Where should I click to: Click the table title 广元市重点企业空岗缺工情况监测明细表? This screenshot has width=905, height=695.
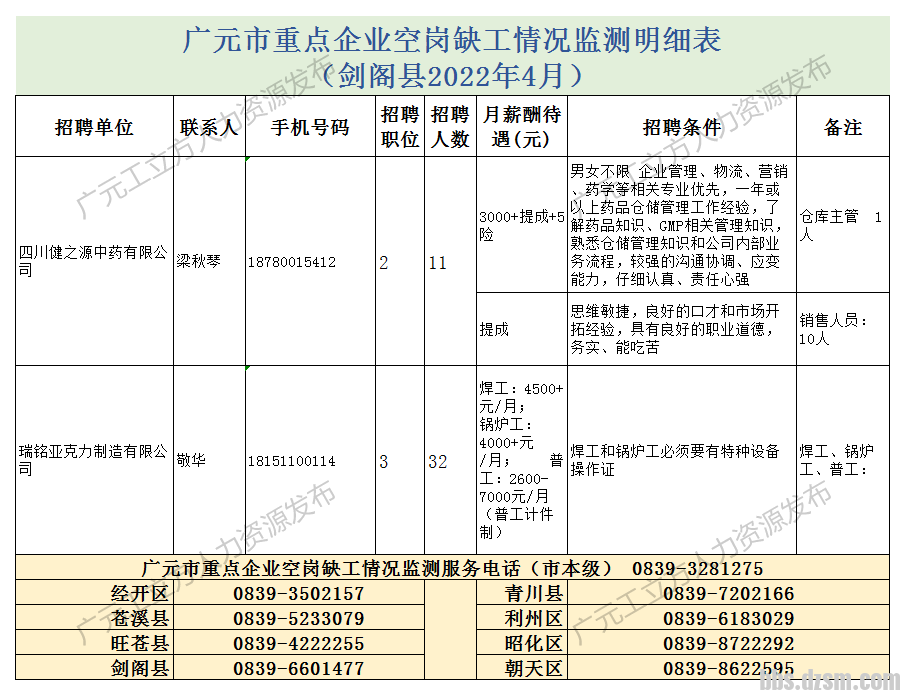452,40
